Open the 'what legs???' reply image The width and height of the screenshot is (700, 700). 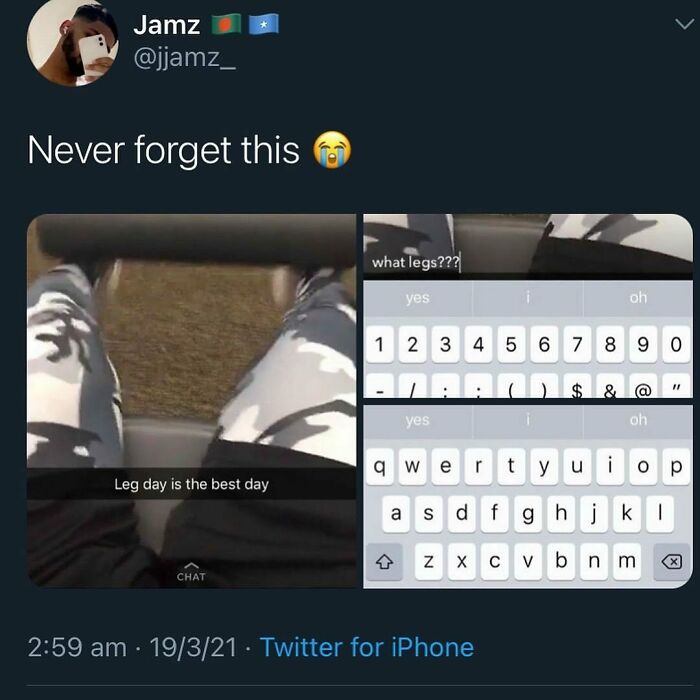[528, 306]
